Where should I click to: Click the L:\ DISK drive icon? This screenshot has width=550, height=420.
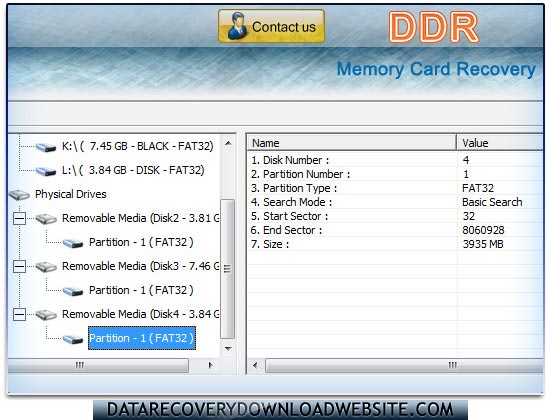(46, 171)
